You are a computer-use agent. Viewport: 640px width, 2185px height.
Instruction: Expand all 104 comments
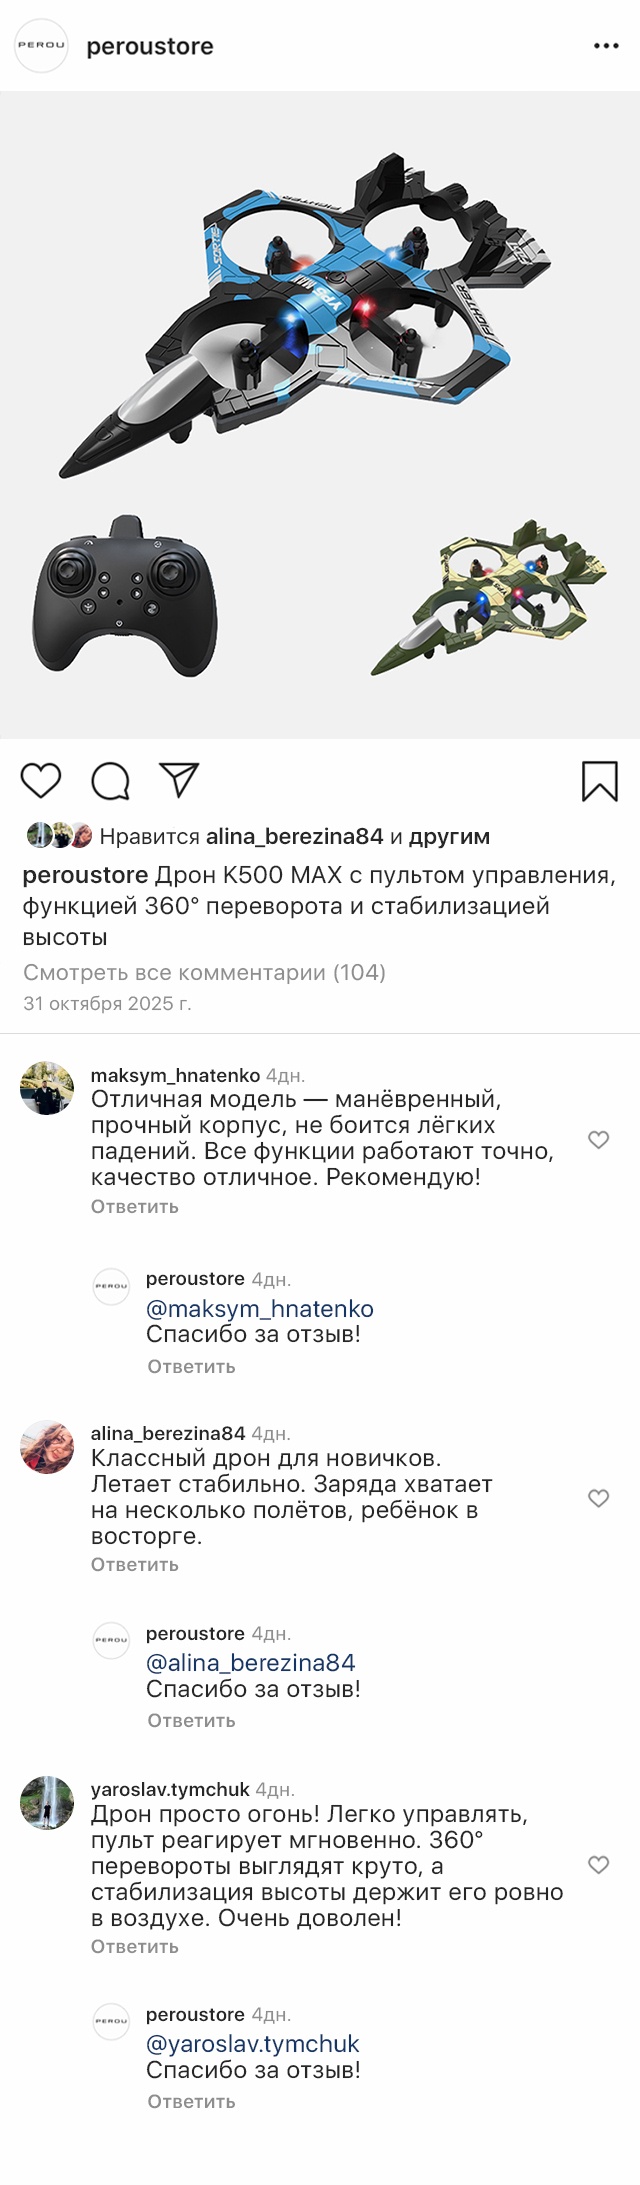(x=204, y=972)
